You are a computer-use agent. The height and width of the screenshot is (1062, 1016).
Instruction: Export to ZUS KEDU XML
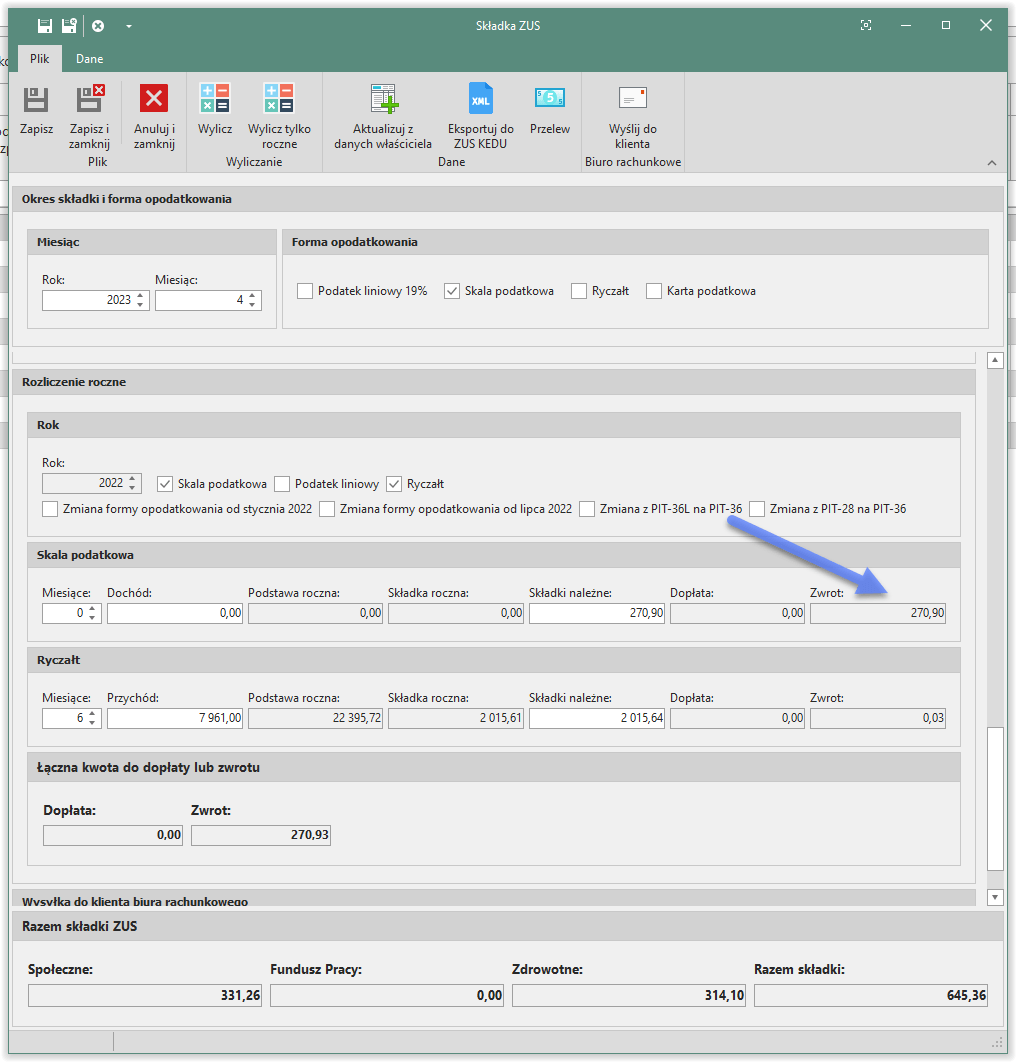click(x=481, y=99)
